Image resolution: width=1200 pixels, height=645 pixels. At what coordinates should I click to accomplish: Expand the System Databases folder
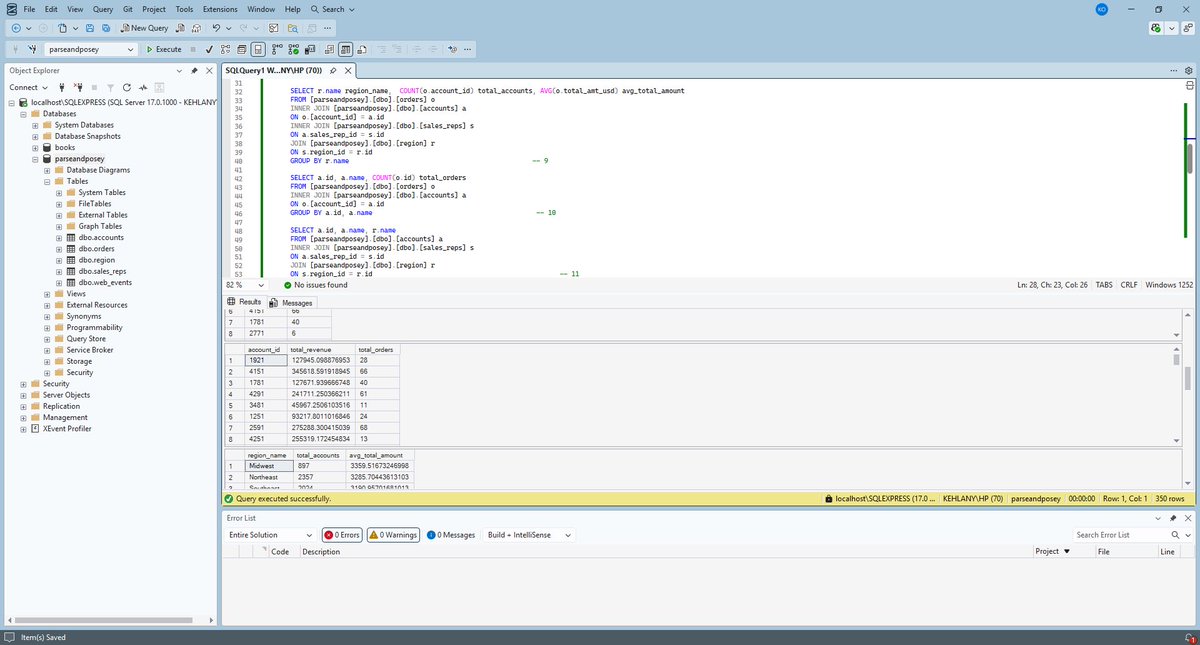pos(35,125)
